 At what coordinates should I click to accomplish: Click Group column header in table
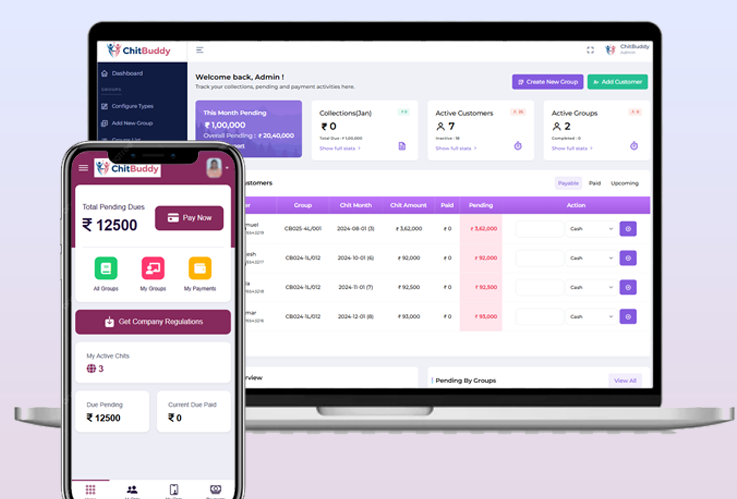pyautogui.click(x=303, y=205)
